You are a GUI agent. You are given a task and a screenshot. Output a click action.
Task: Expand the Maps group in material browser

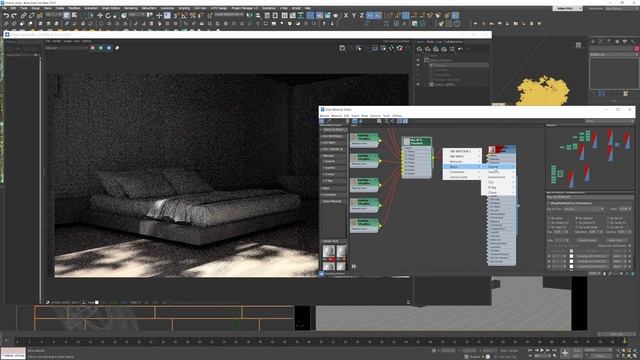(x=333, y=188)
